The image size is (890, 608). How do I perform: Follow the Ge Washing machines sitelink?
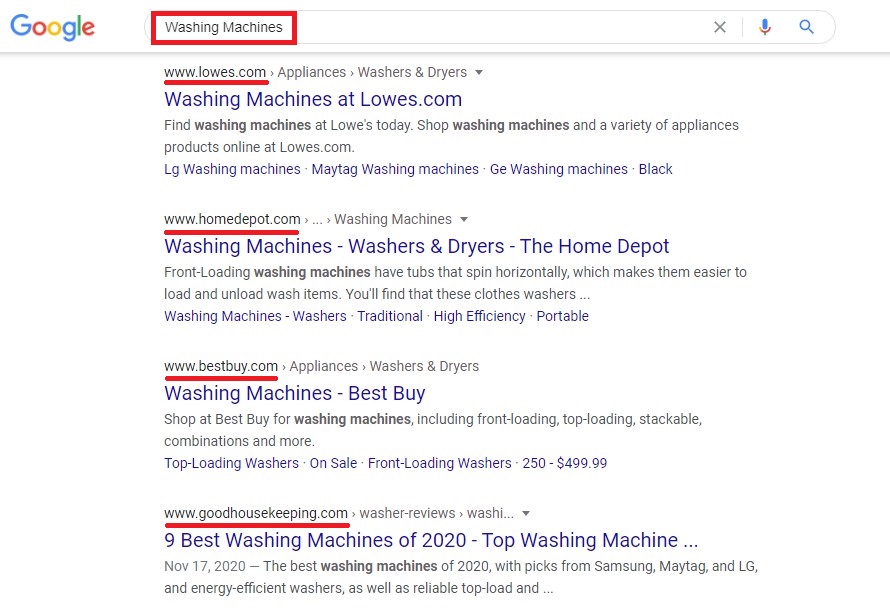559,169
